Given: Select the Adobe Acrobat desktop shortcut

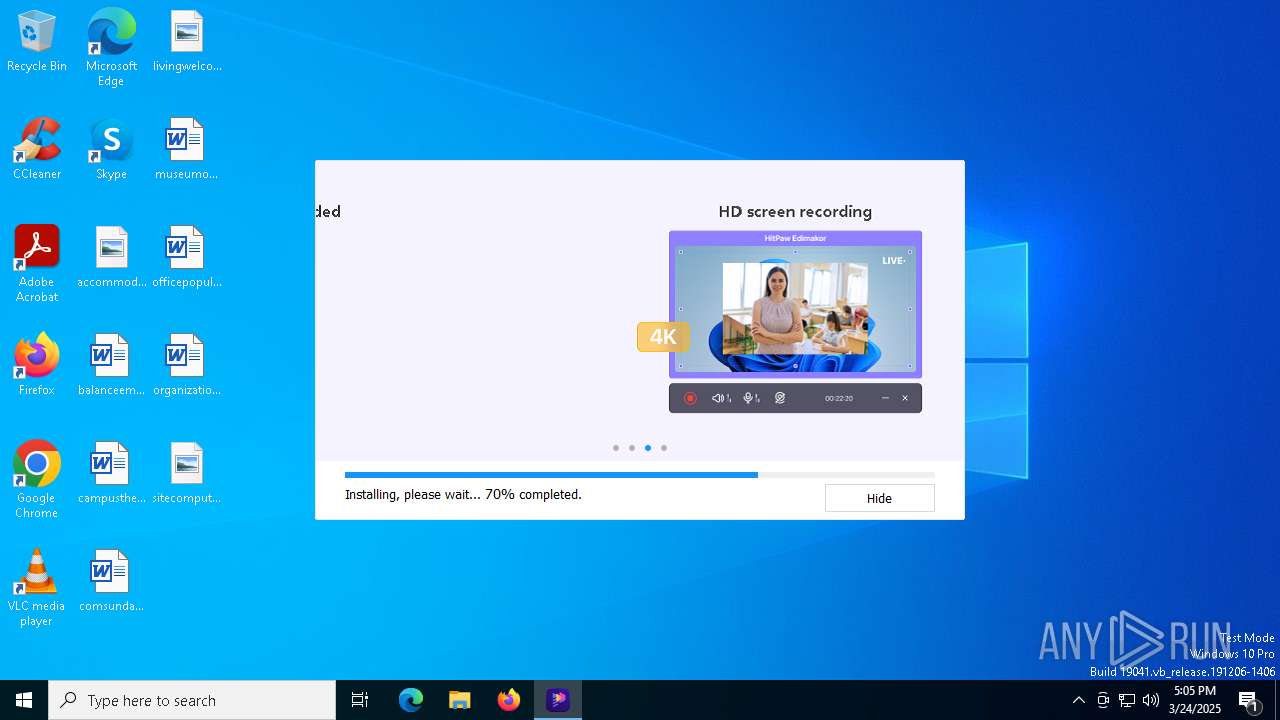Looking at the screenshot, I should (37, 264).
